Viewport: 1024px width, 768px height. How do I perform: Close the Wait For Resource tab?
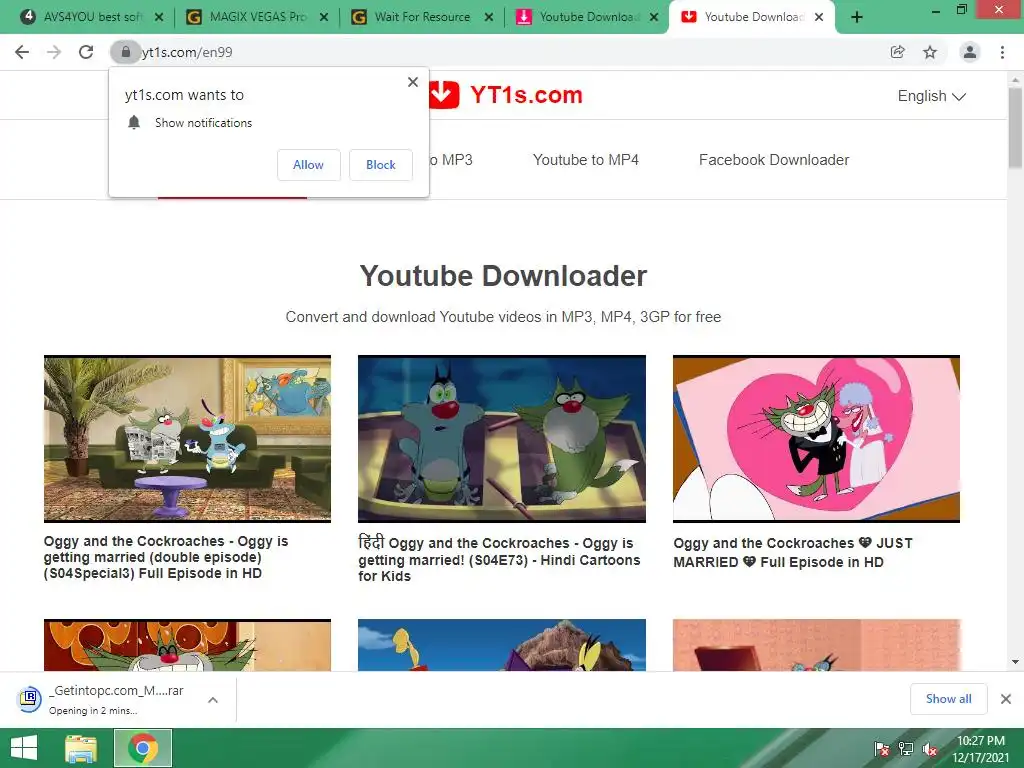(x=489, y=18)
